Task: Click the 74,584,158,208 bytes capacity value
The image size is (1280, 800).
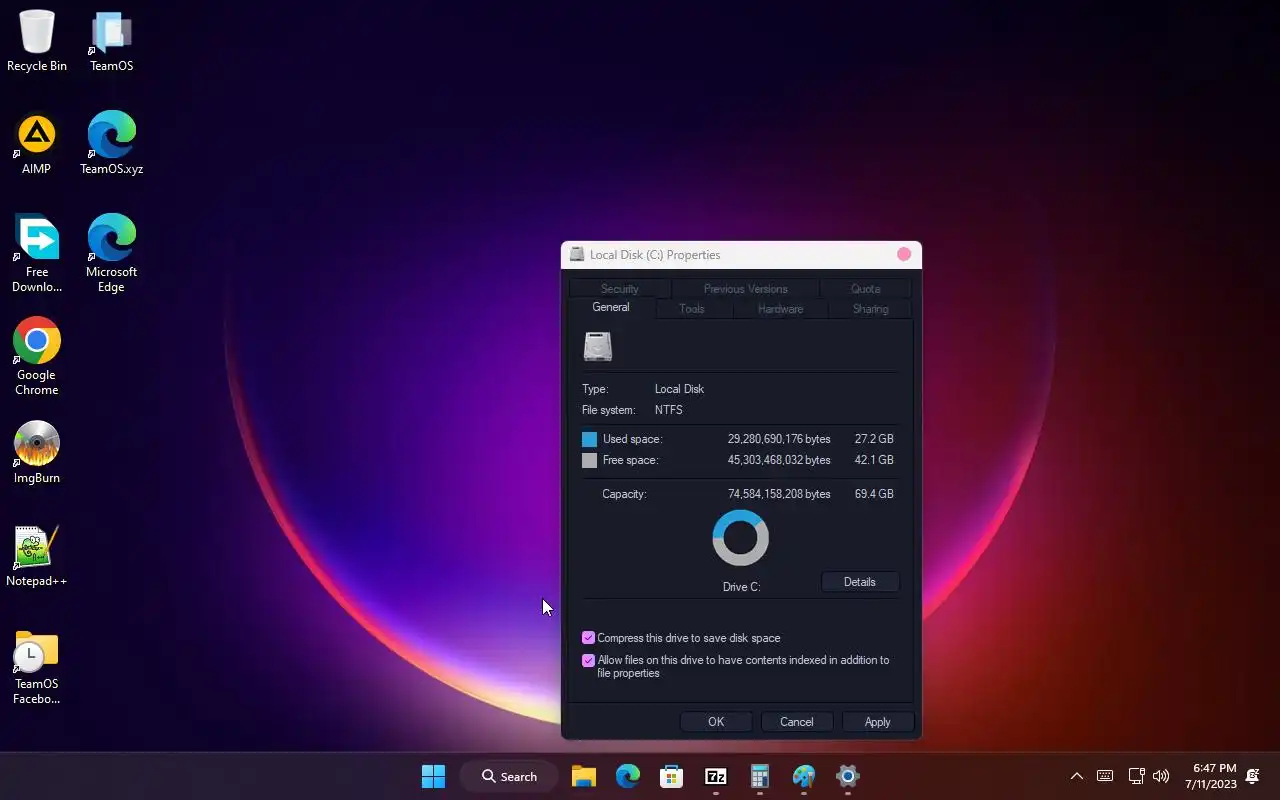Action: point(779,494)
